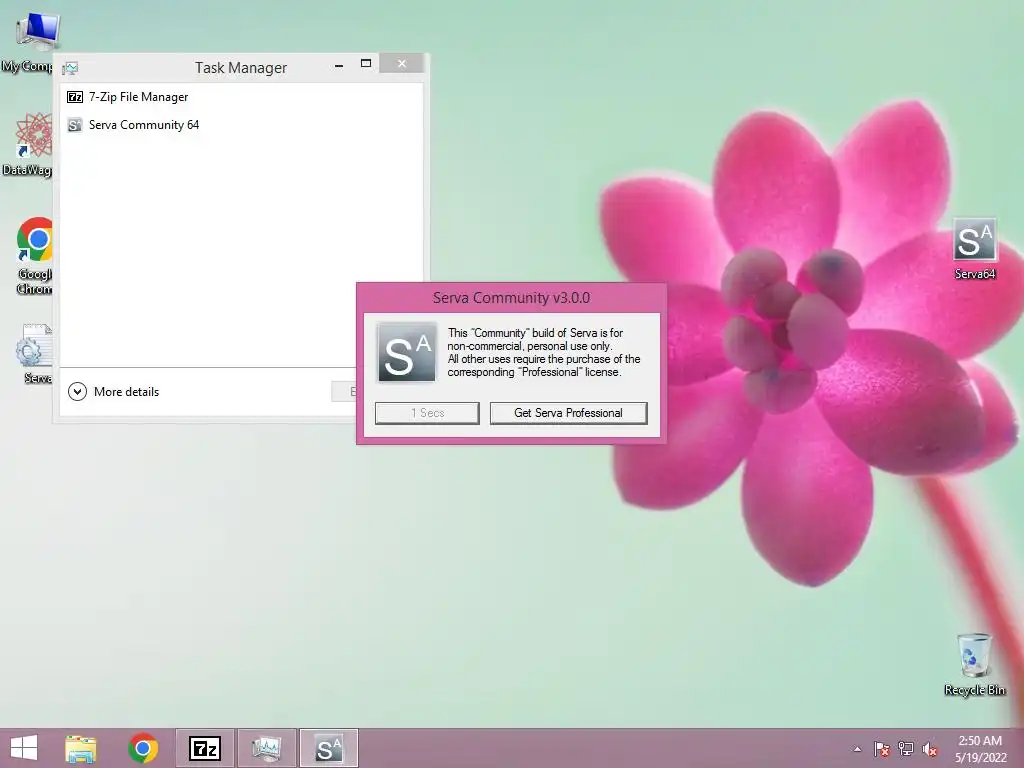
Task: Switch to Task Manager in the taskbar
Action: [x=266, y=748]
